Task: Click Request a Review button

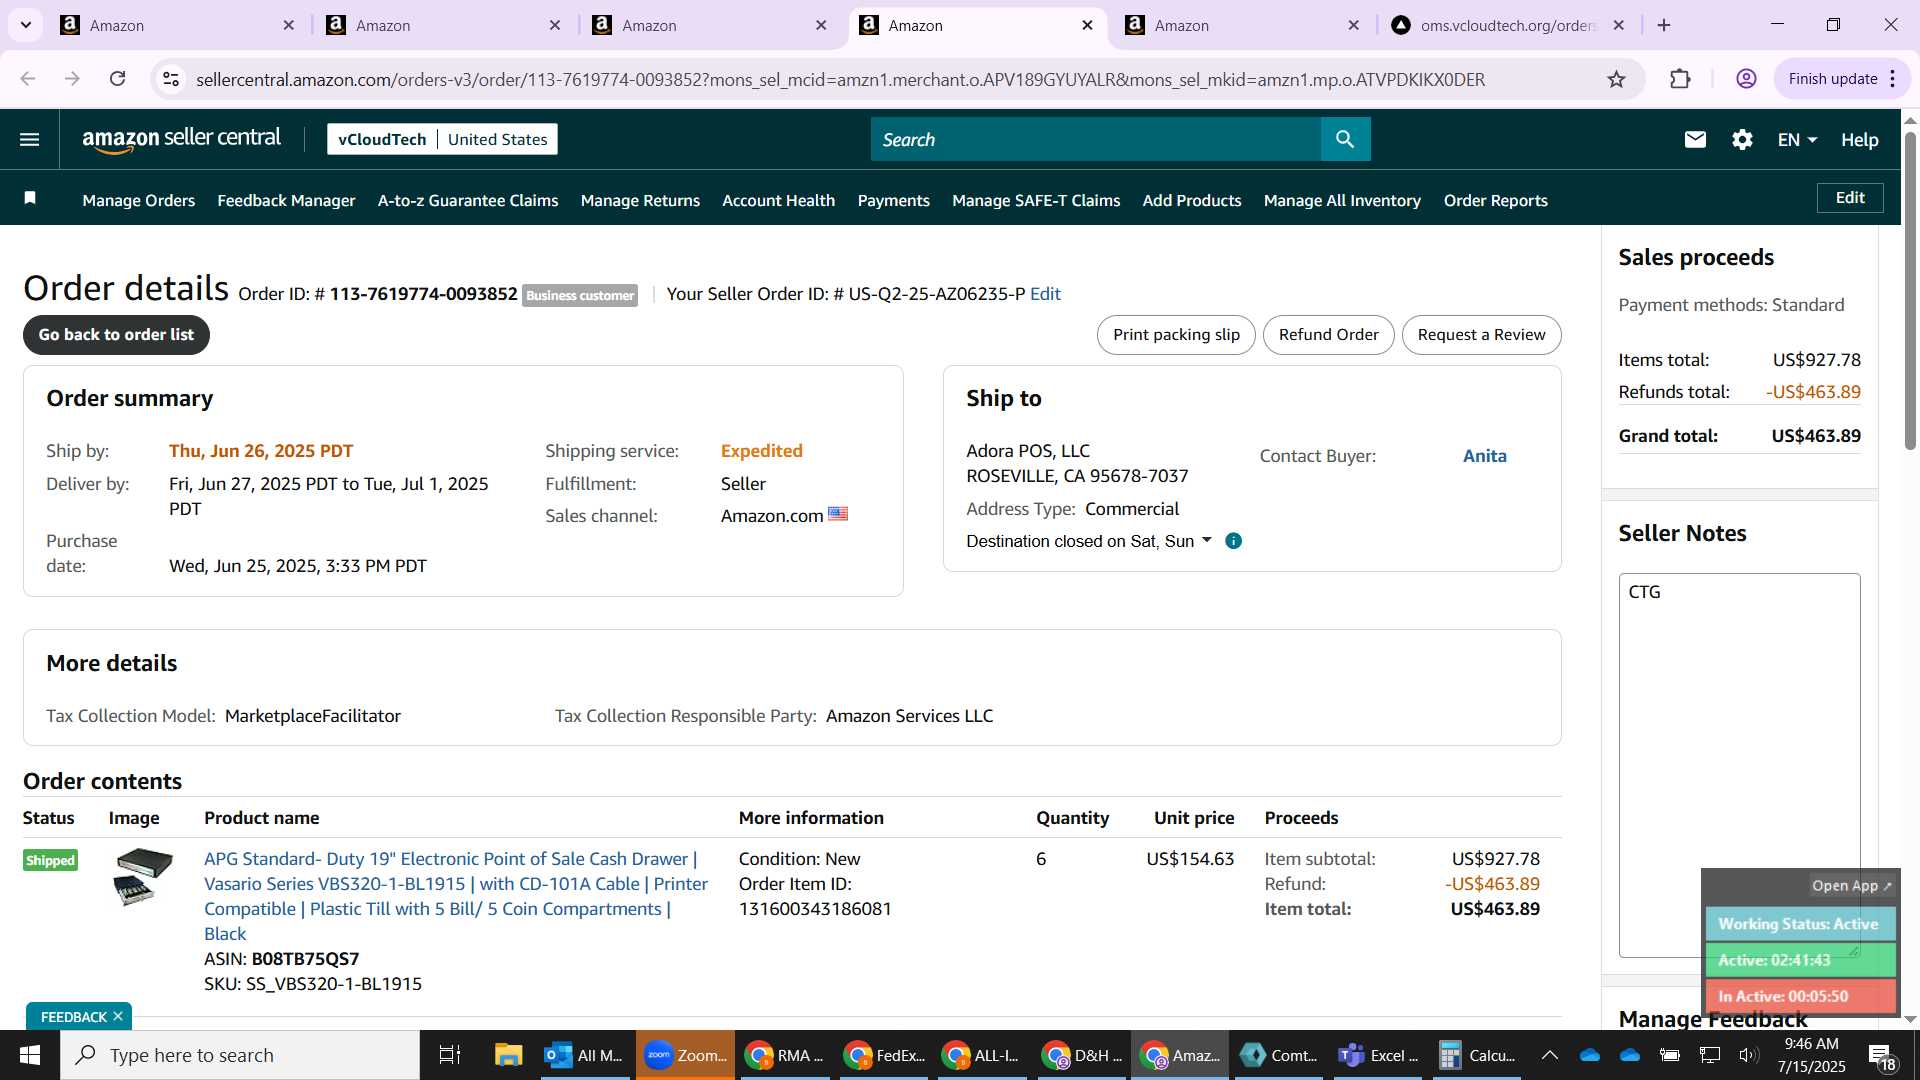Action: click(1481, 335)
